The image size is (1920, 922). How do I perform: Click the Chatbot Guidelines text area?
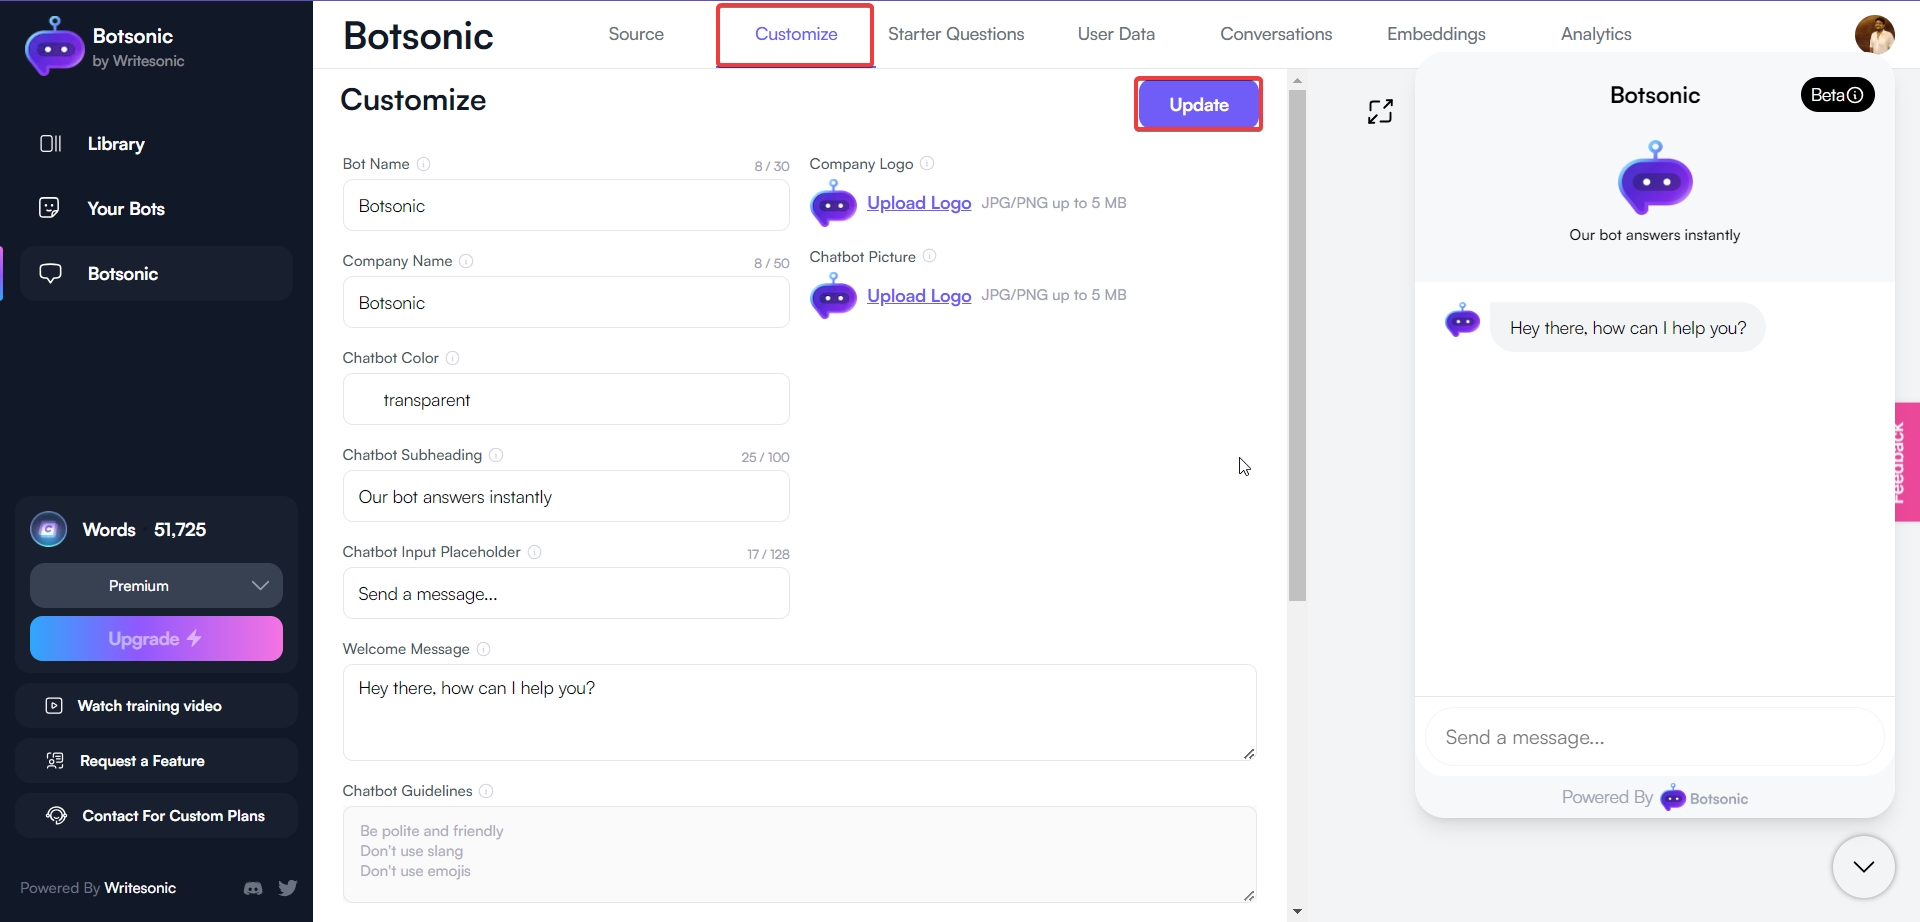click(800, 855)
